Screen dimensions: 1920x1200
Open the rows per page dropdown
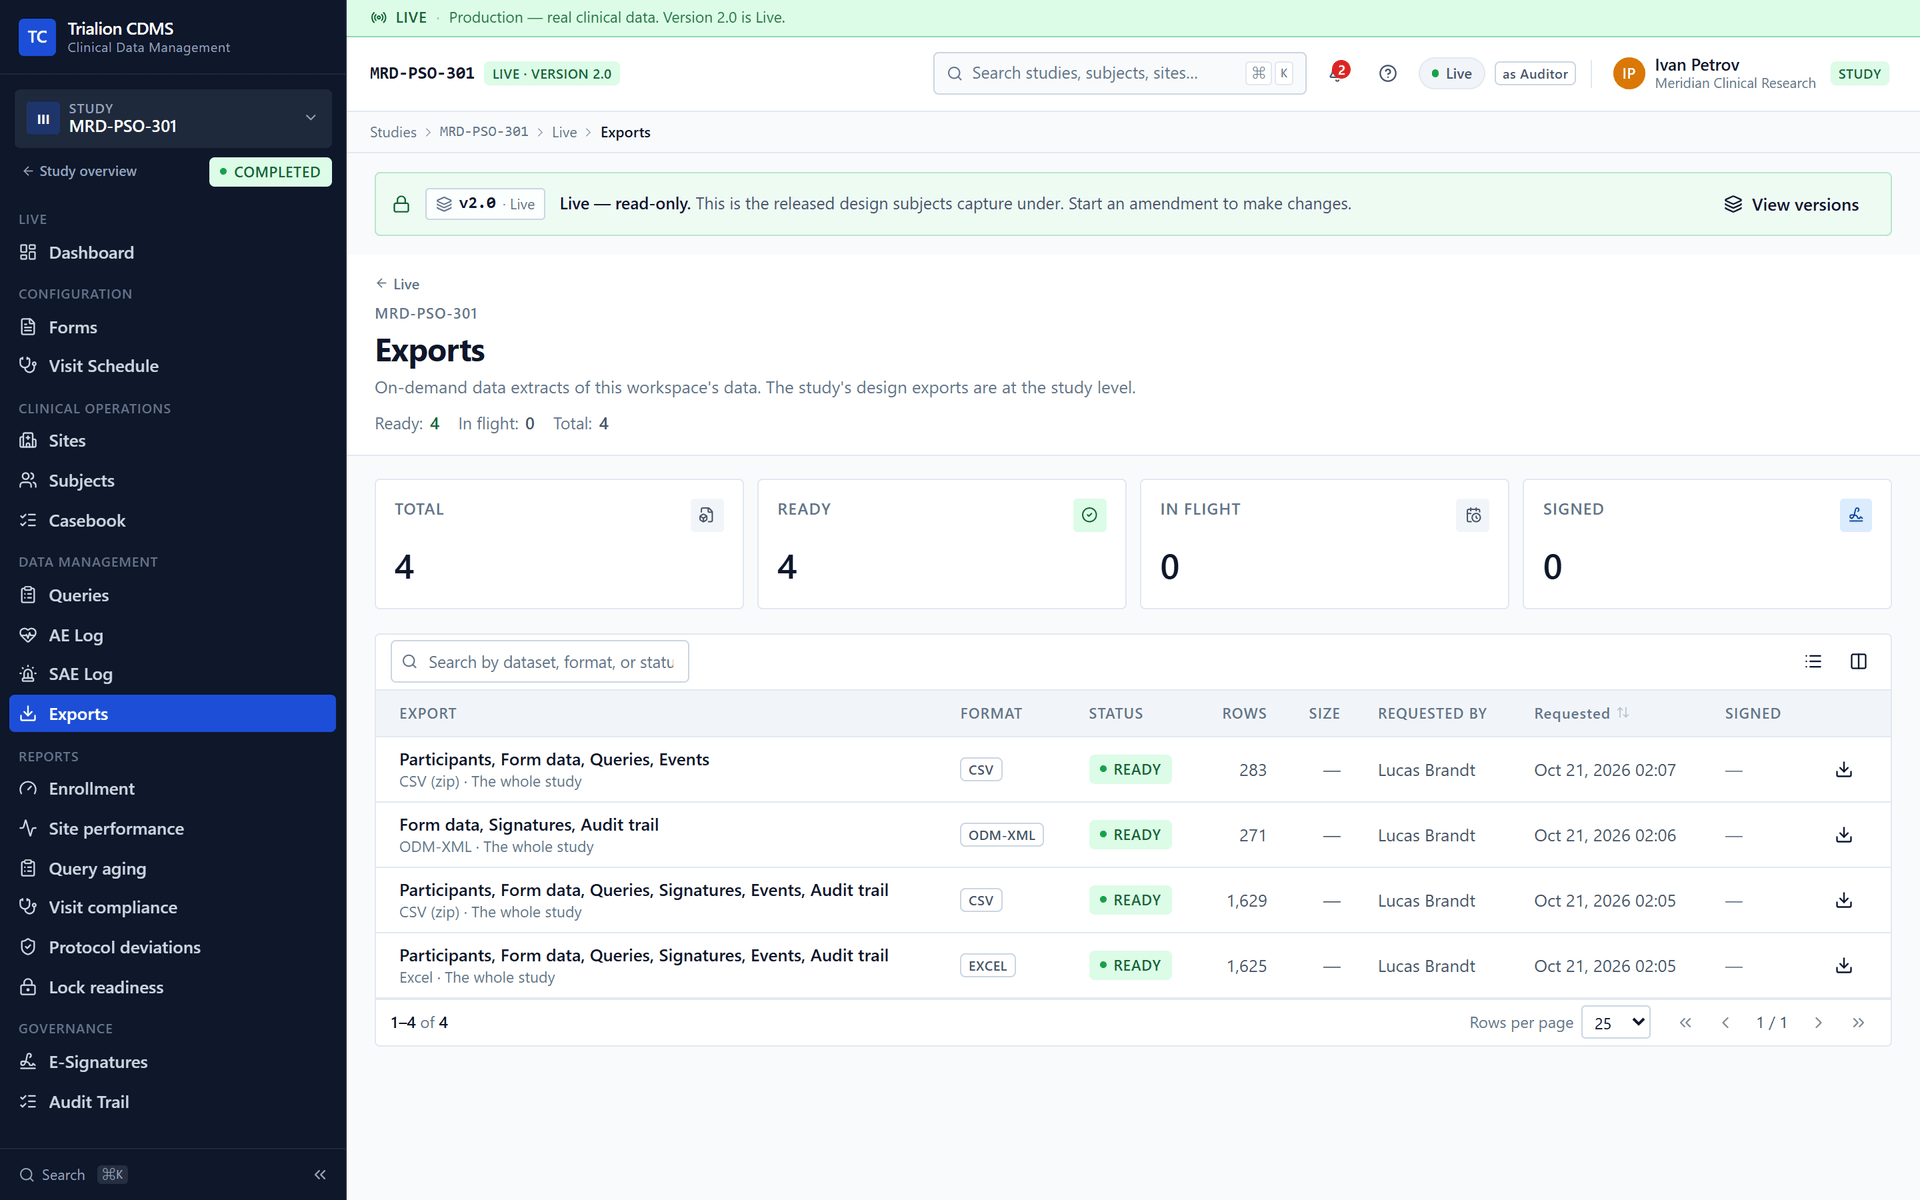pos(1616,1023)
